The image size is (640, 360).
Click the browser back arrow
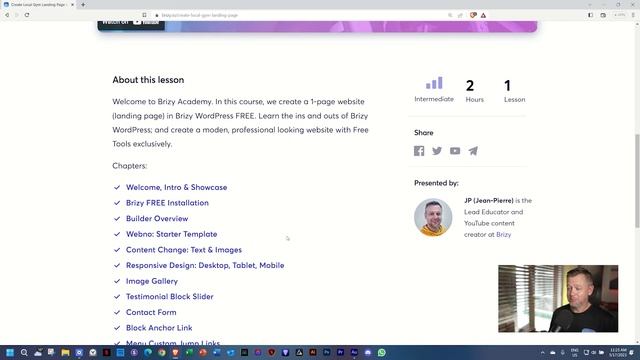7,15
